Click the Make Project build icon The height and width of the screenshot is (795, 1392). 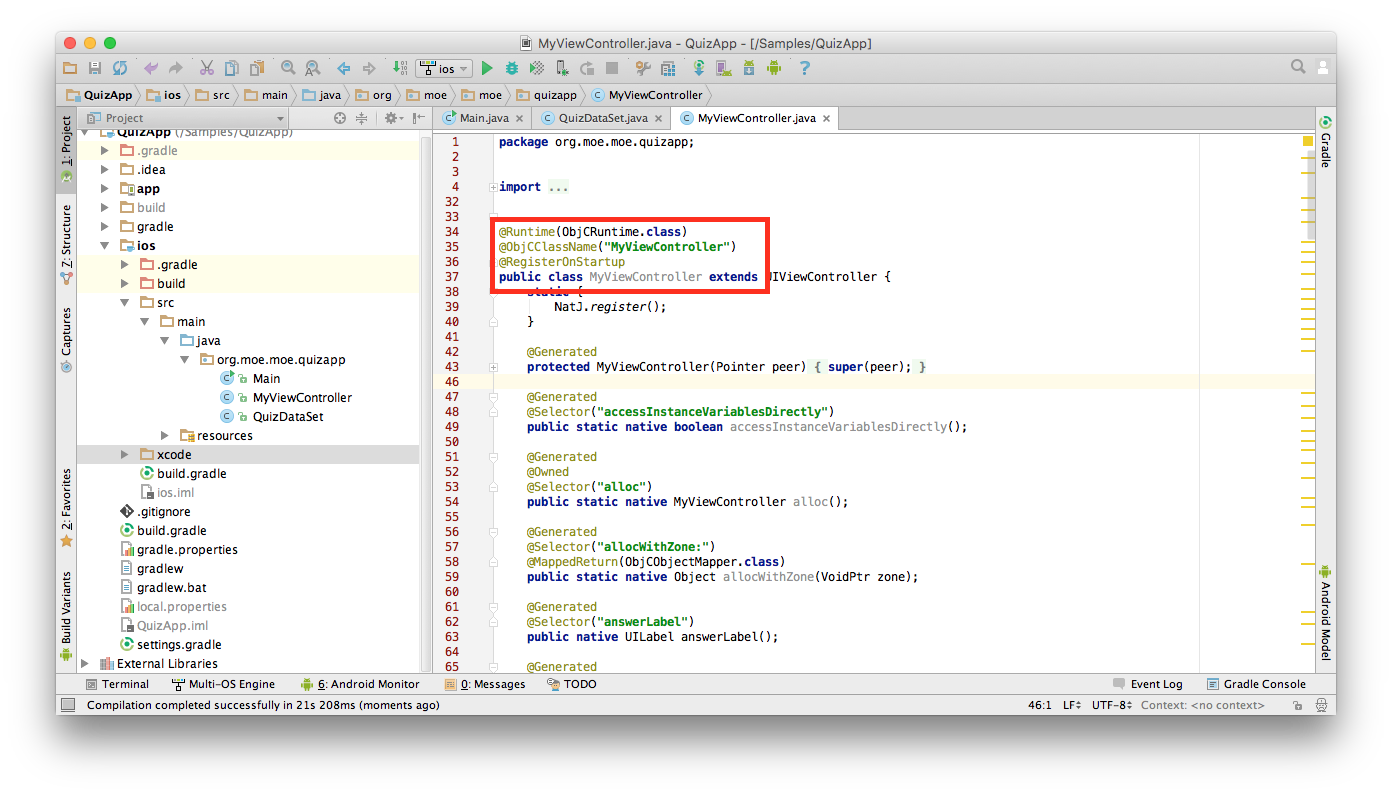(400, 68)
